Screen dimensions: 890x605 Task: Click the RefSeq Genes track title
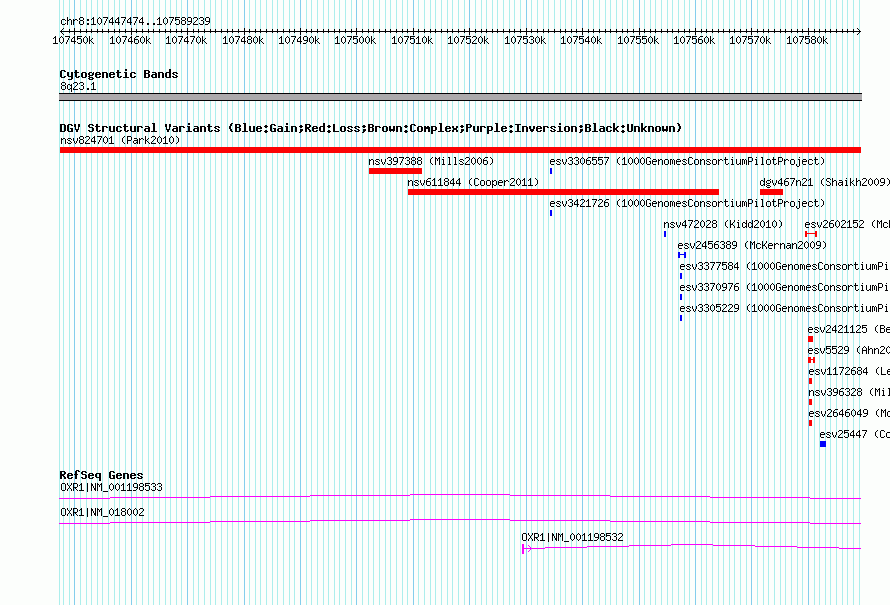tap(102, 475)
